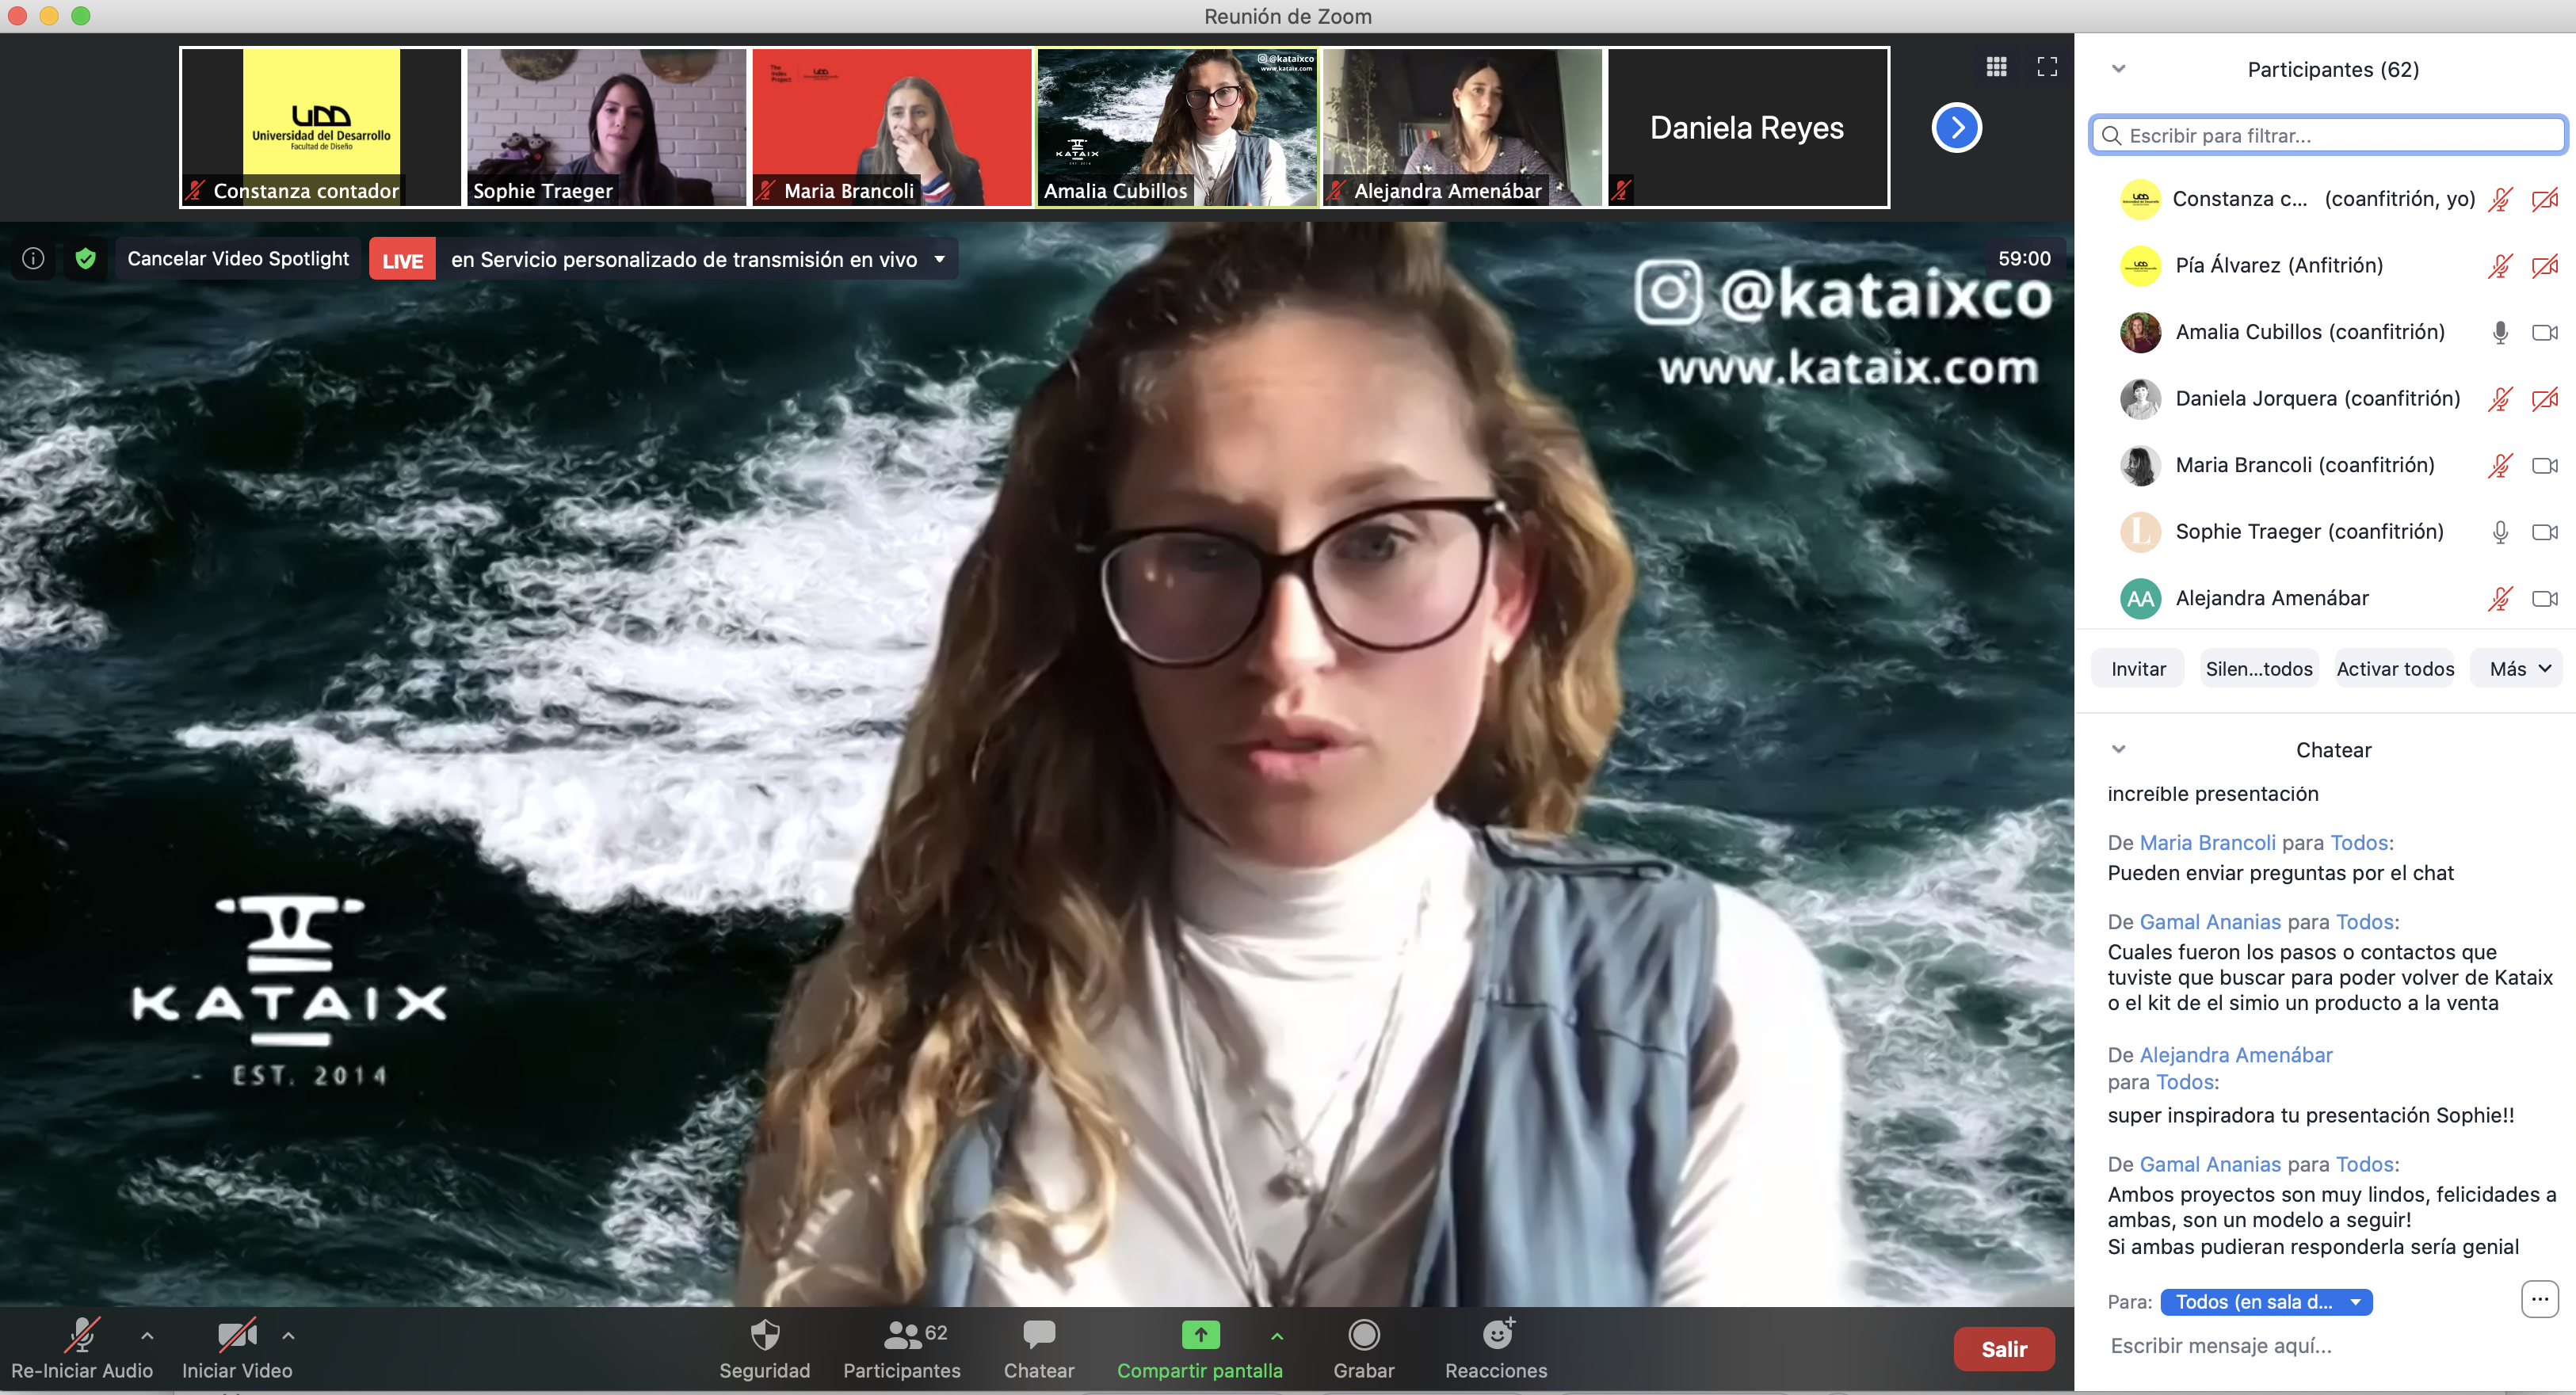
Task: Click Sophie Traeger avatar in list
Action: click(2140, 532)
